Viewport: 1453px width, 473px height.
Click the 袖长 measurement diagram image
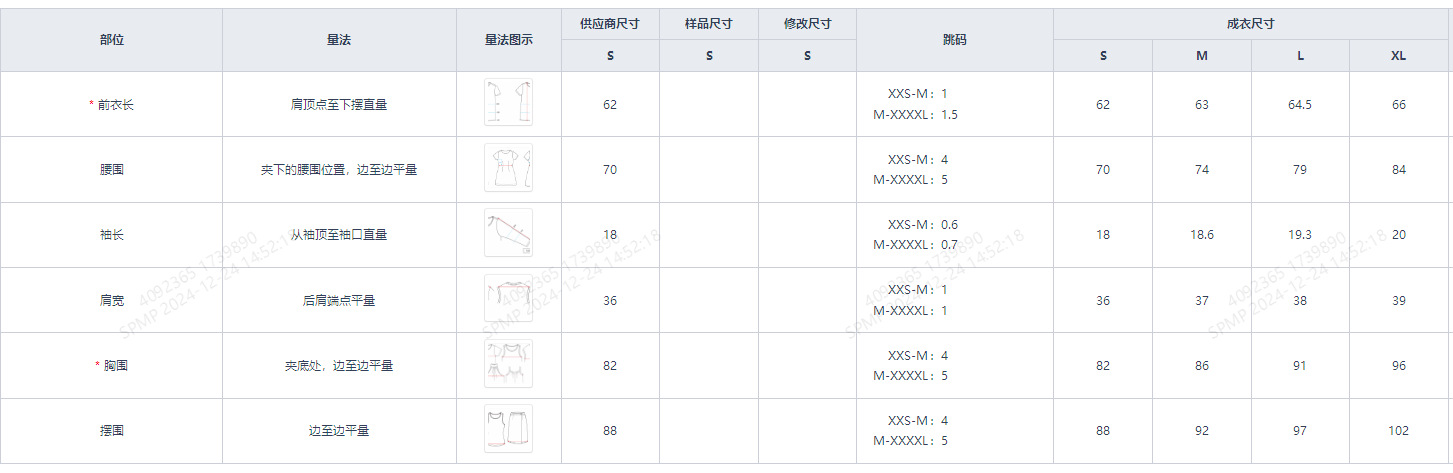click(x=508, y=233)
